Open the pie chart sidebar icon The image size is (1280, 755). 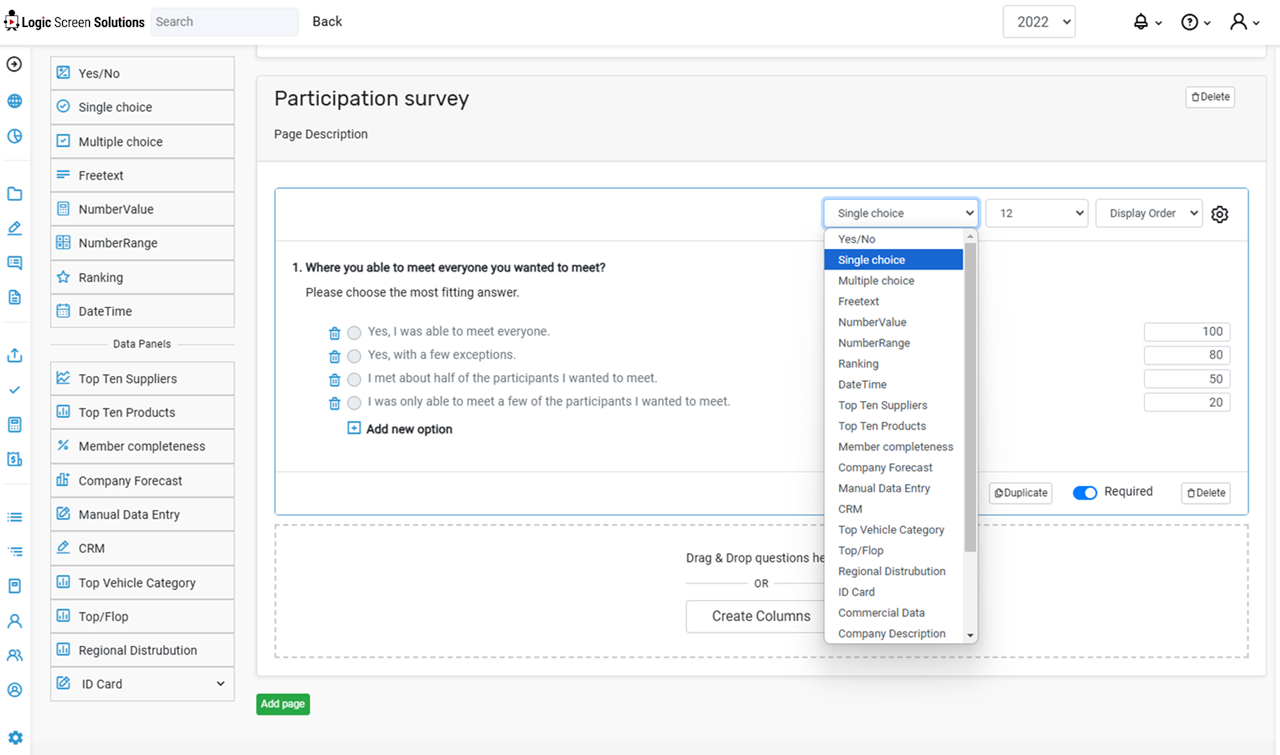14,136
